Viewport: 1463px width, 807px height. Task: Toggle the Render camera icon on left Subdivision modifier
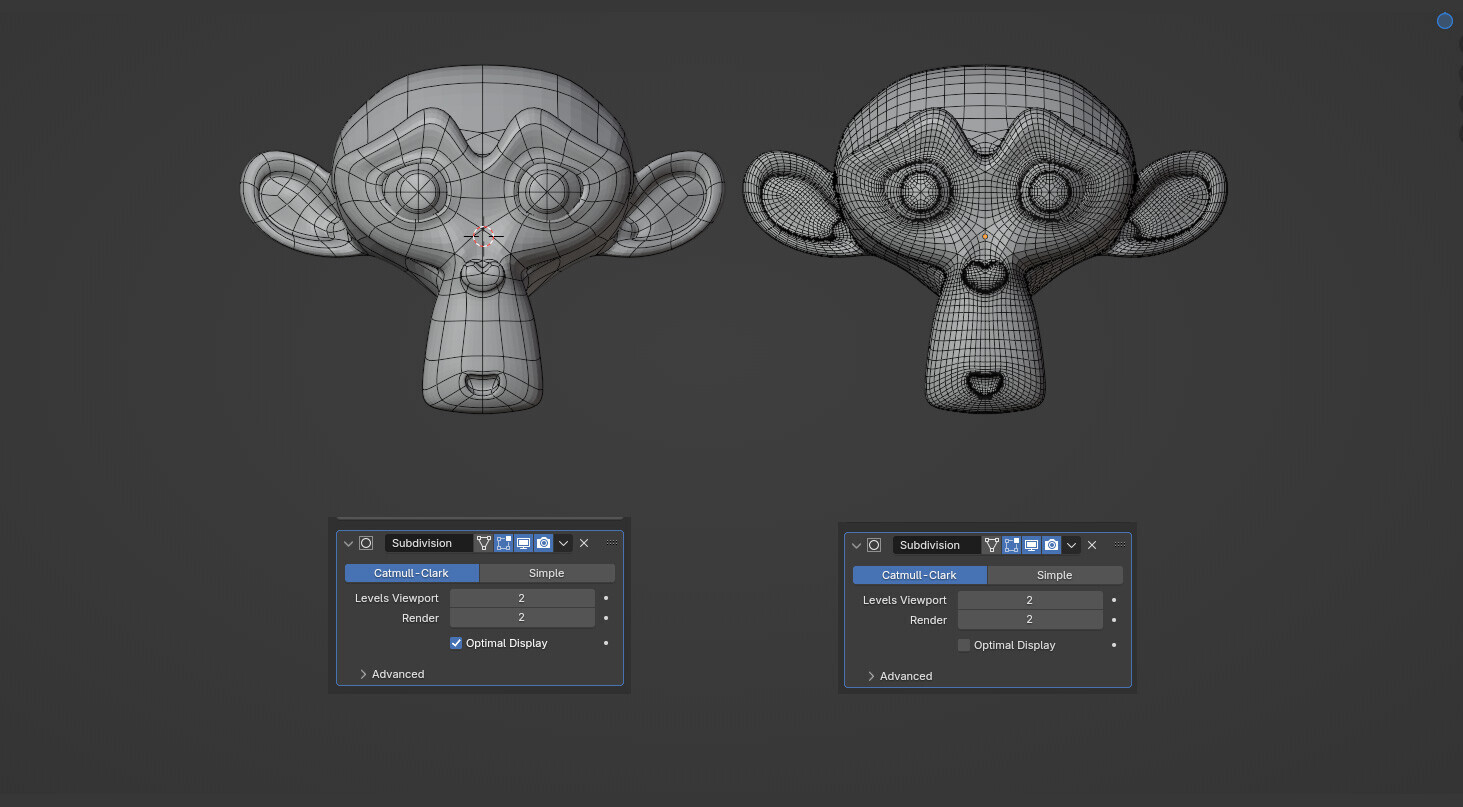[543, 543]
